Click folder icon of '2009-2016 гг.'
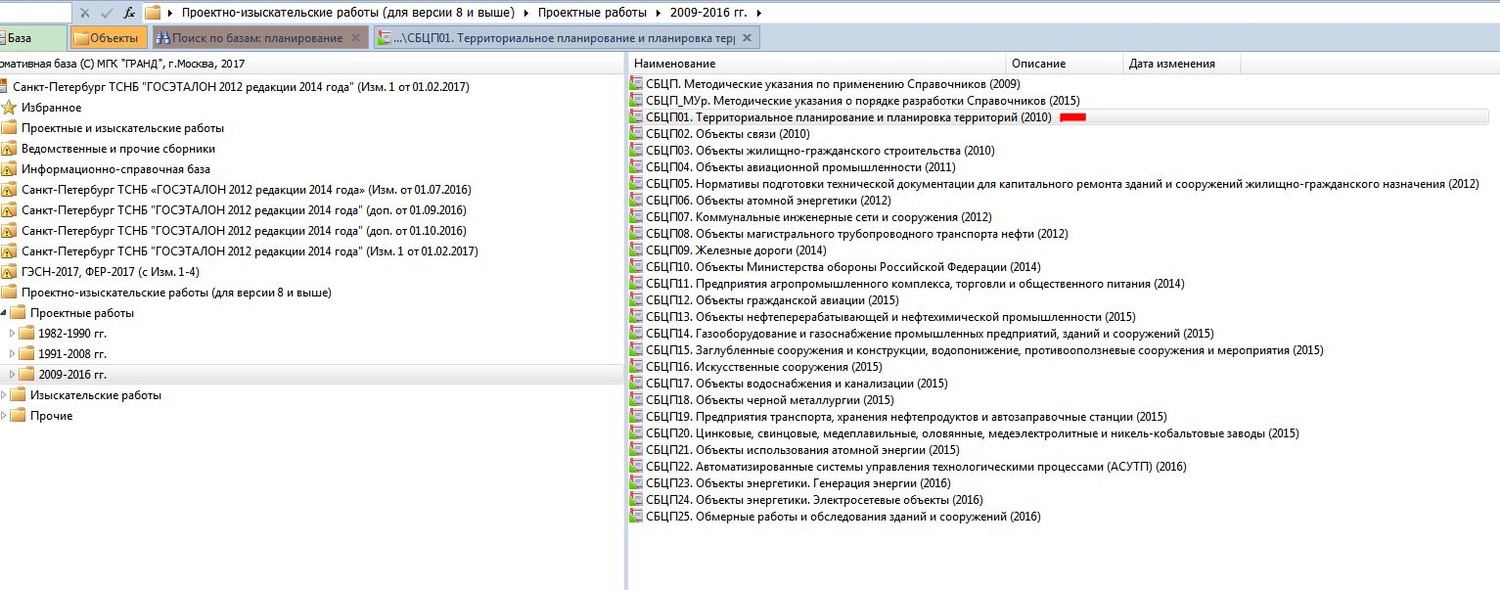 click(x=27, y=374)
